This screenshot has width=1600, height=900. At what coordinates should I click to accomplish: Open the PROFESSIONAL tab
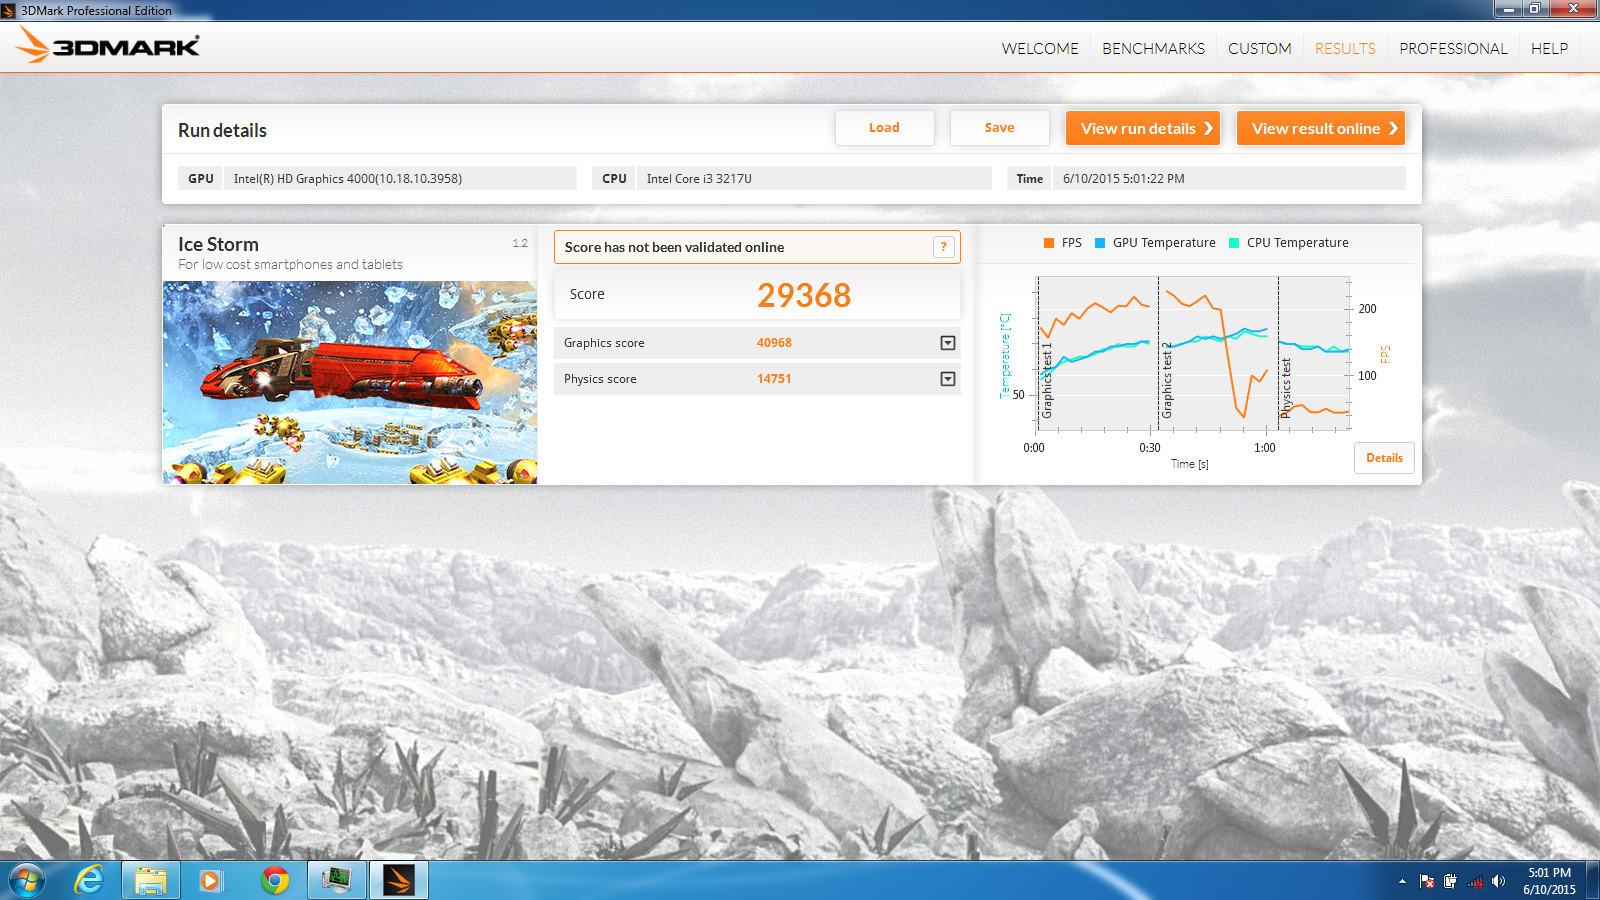[x=1453, y=48]
